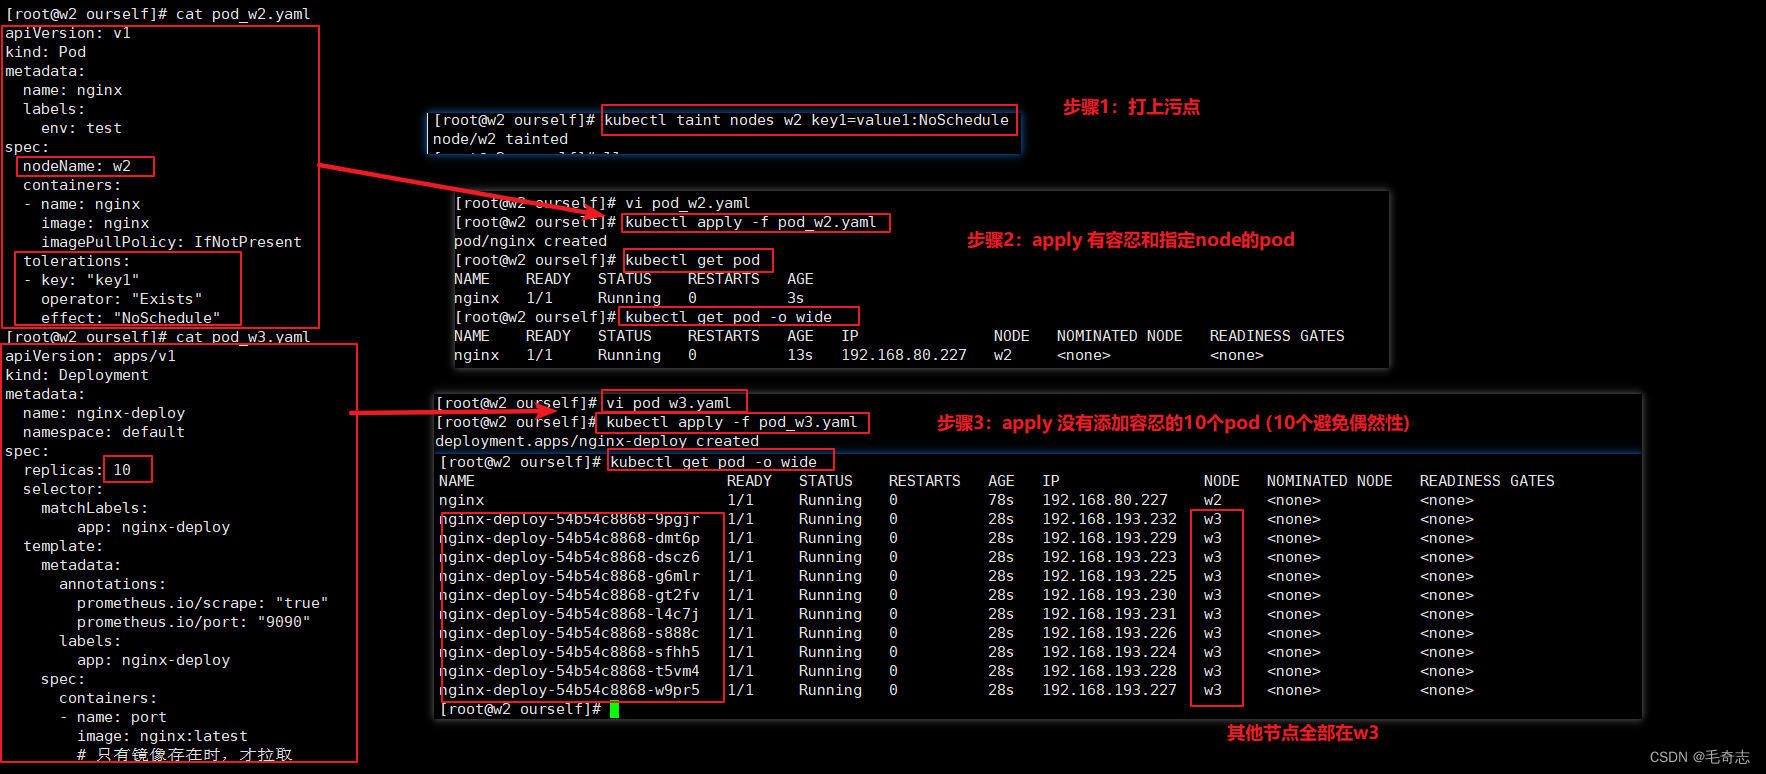Click the green terminal cursor at last prompt
The width and height of the screenshot is (1766, 774).
pyautogui.click(x=614, y=710)
